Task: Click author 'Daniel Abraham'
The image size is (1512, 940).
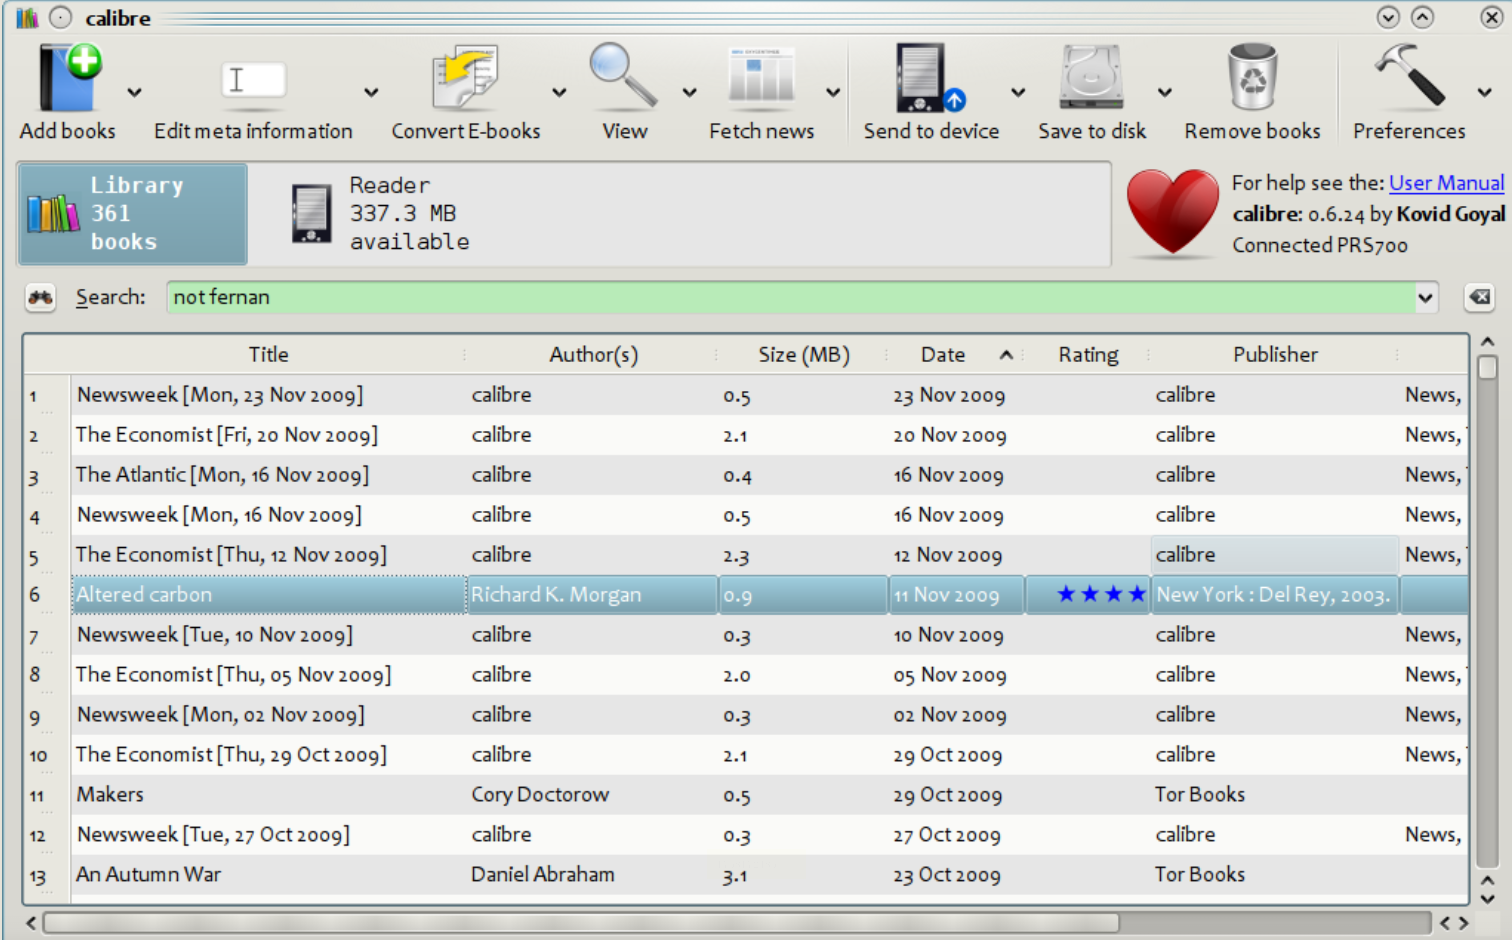Action: tap(543, 875)
